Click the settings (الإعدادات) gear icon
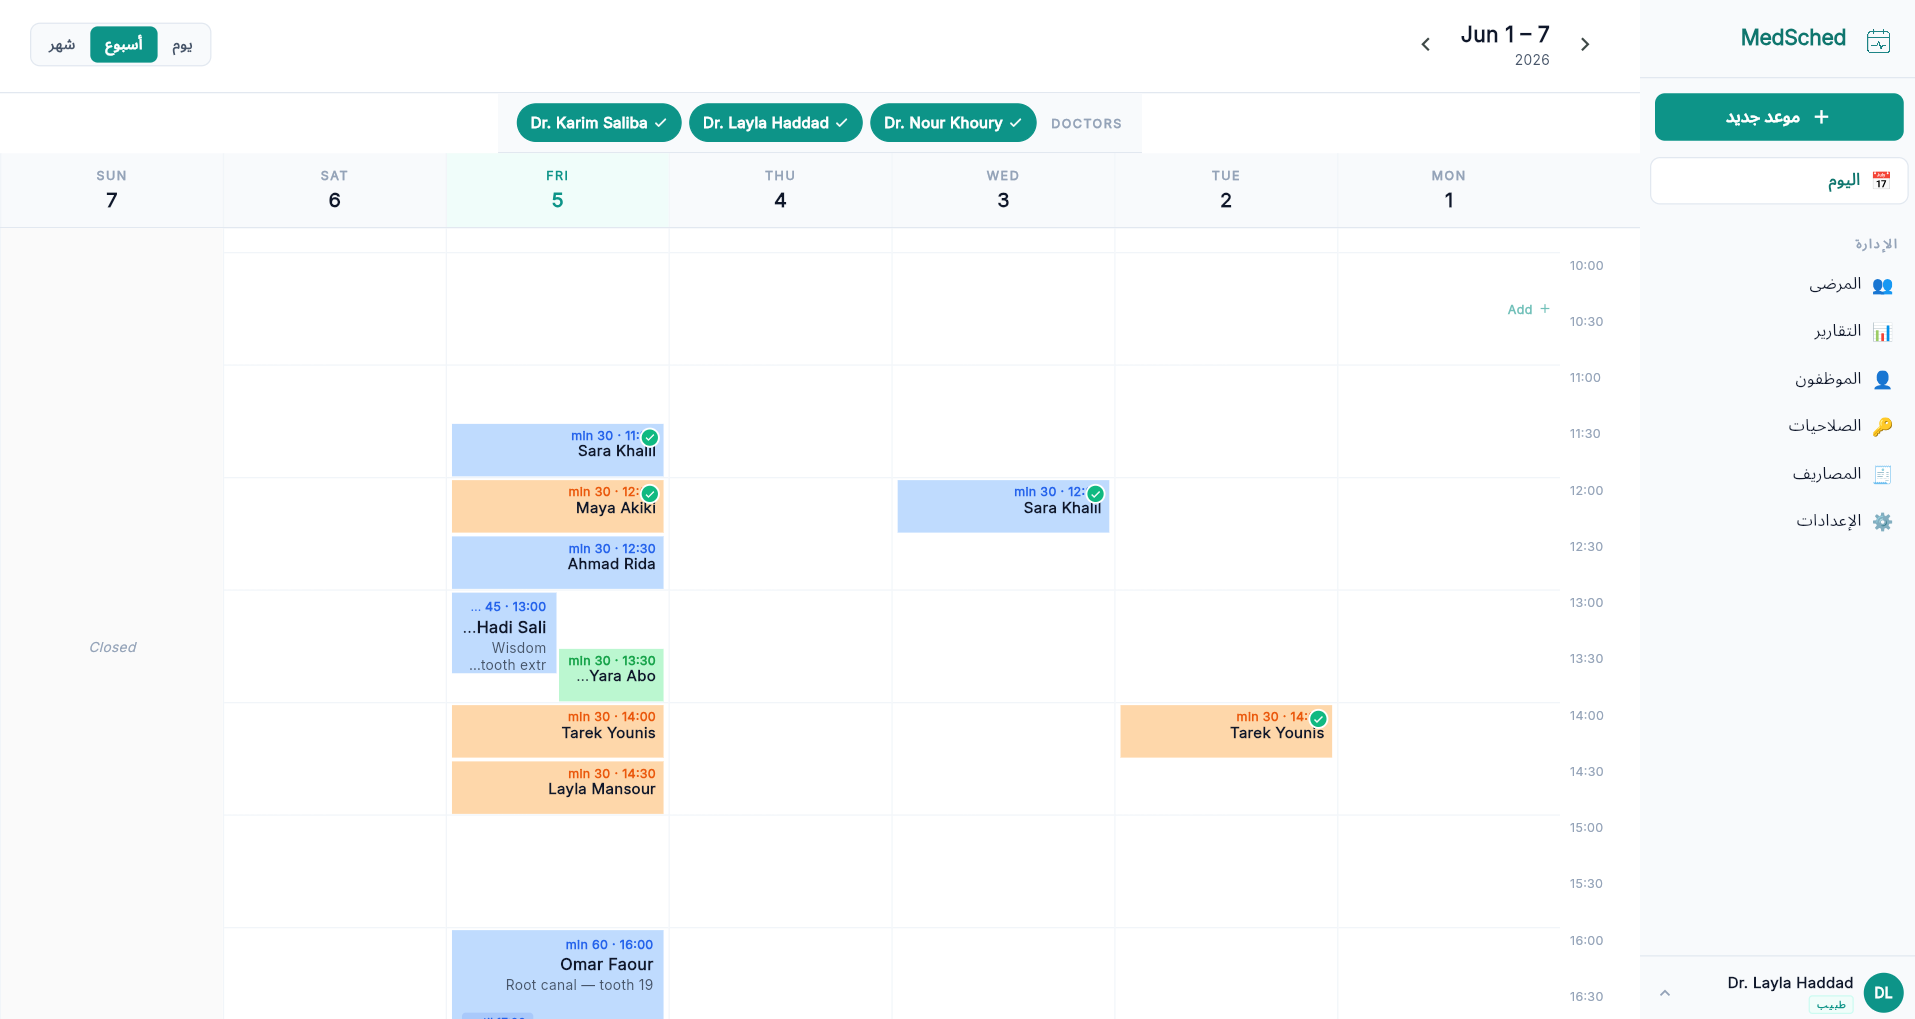Screen dimensions: 1915x1019 click(x=1882, y=521)
